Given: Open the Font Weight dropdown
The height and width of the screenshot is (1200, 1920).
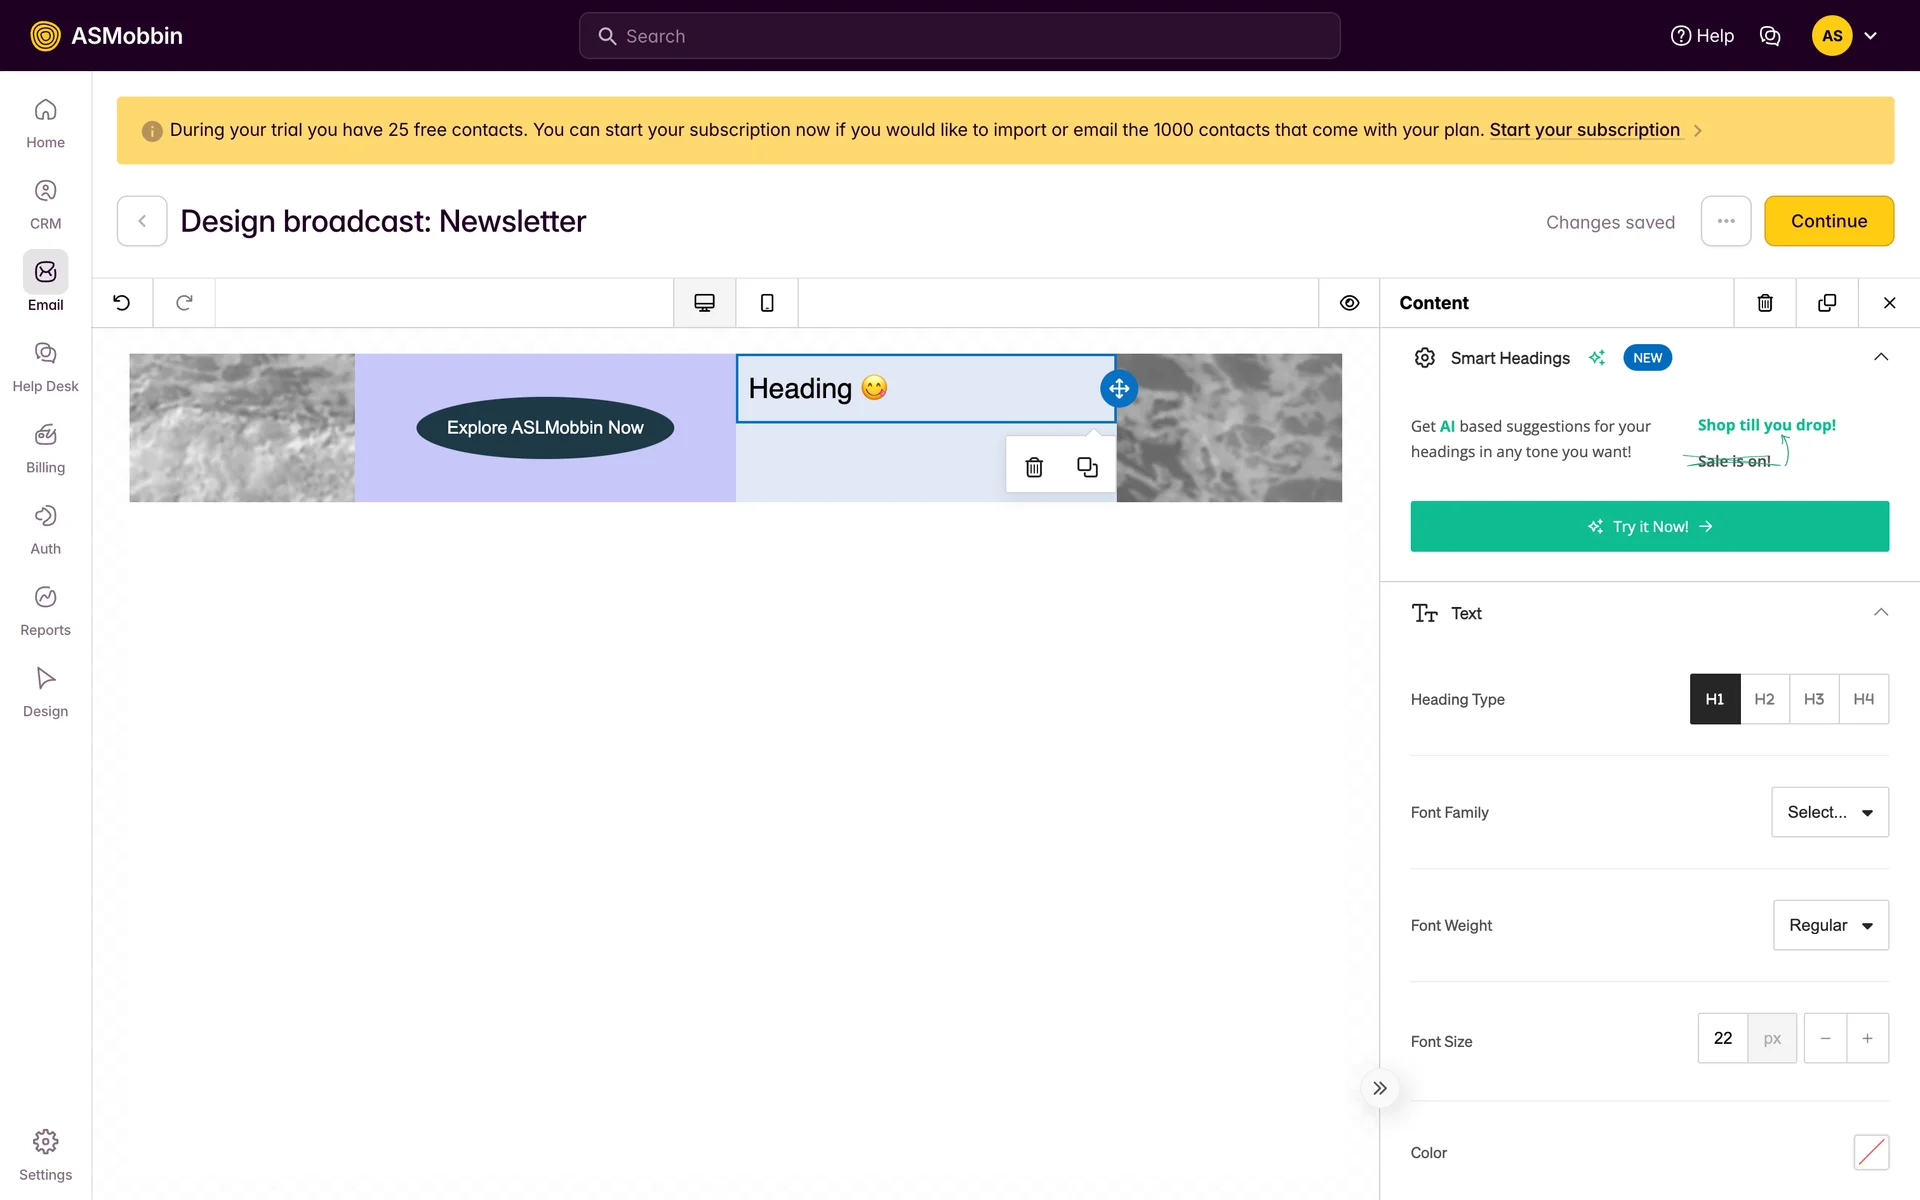Looking at the screenshot, I should point(1830,925).
